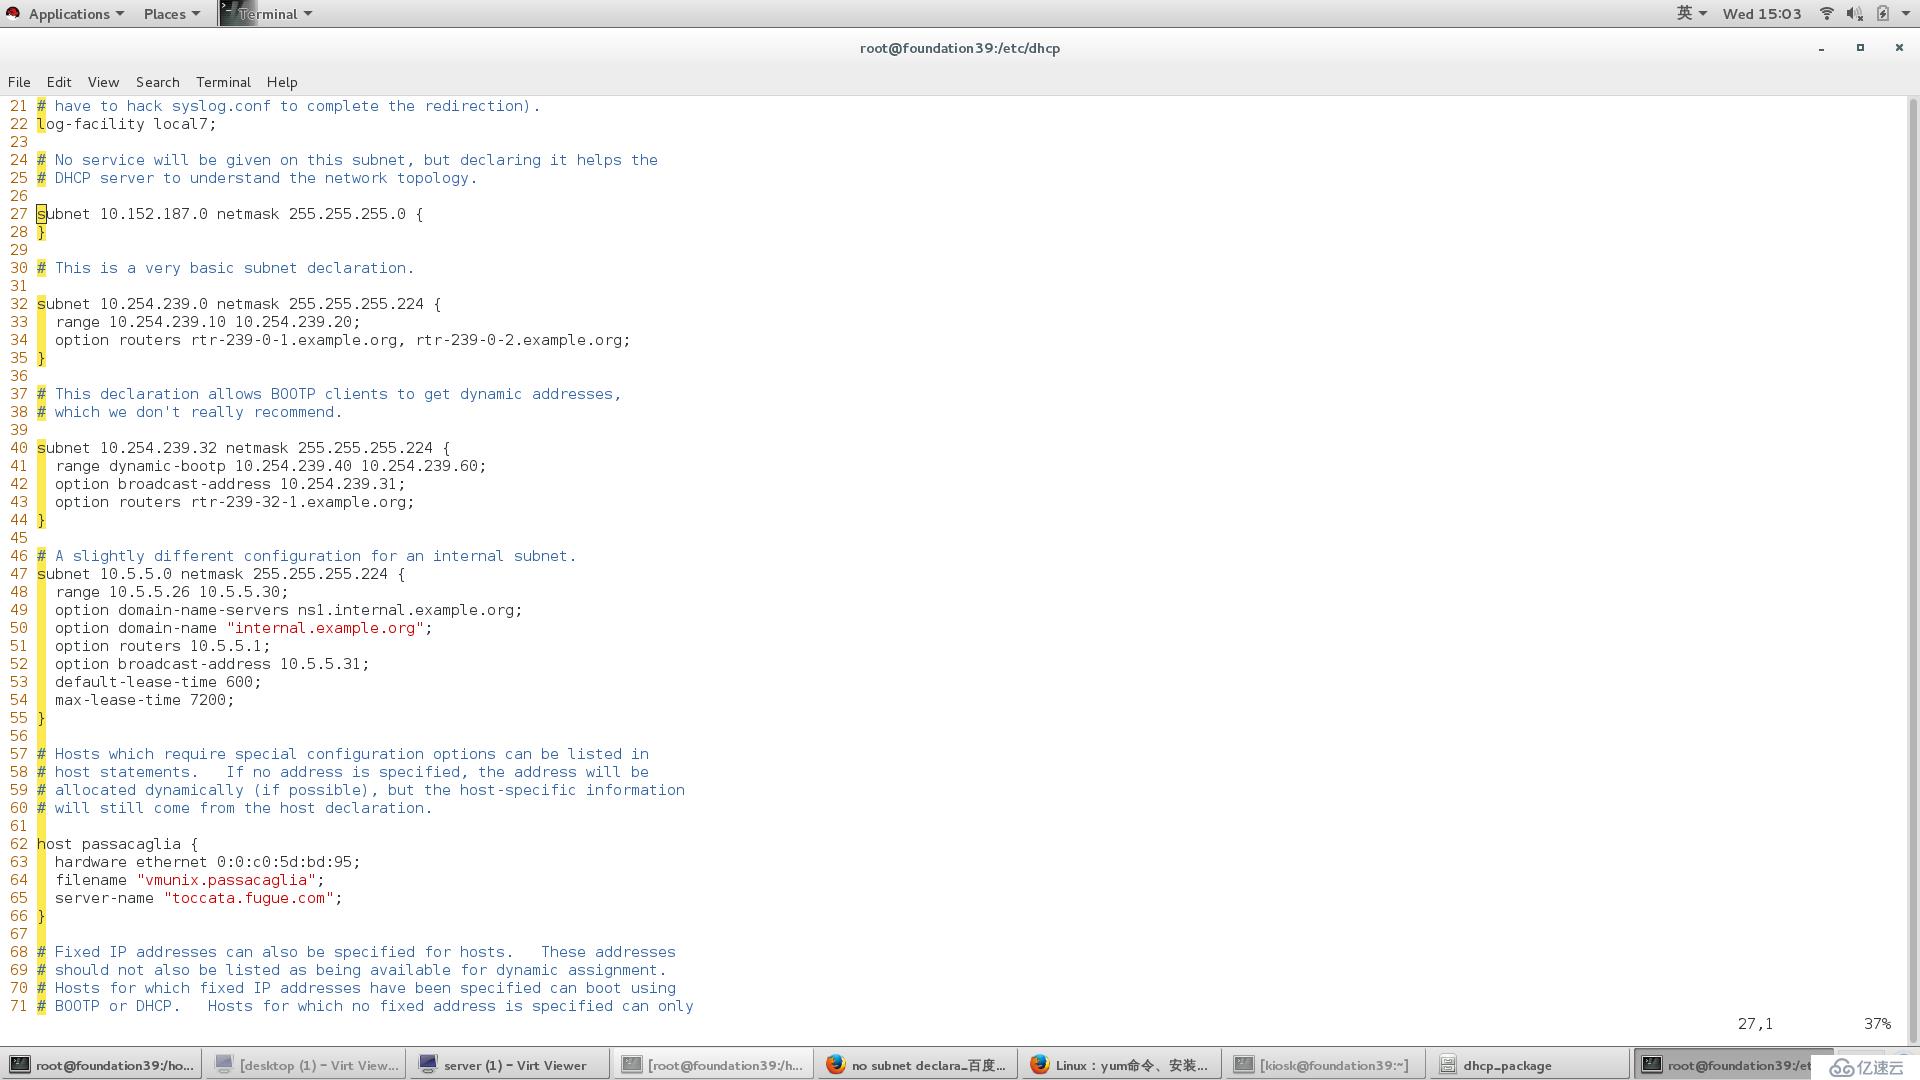Click the Terminal menu item
Viewport: 1920px width, 1080px height.
222,82
